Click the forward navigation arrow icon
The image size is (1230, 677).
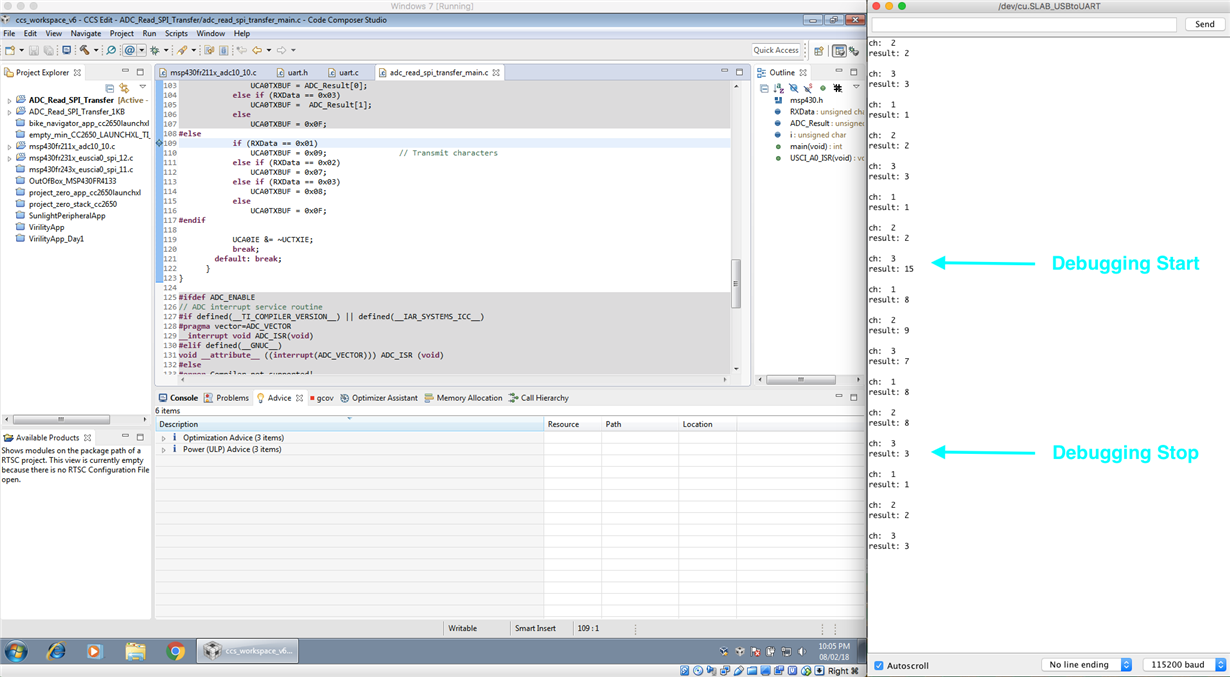coord(281,50)
